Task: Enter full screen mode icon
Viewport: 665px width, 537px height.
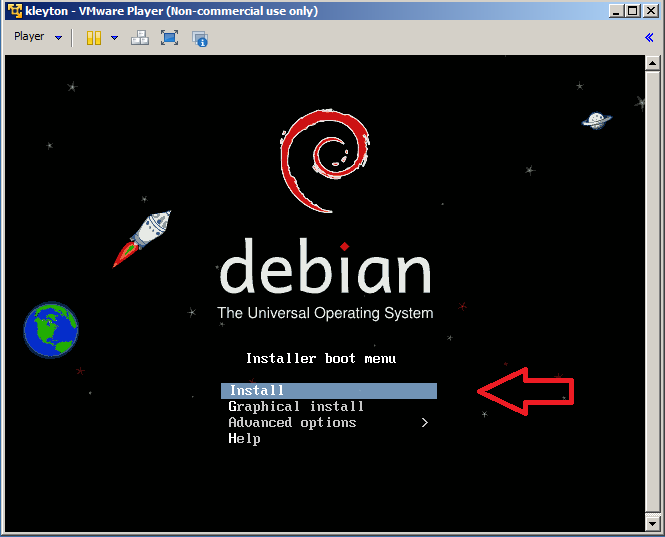Action: coord(169,38)
